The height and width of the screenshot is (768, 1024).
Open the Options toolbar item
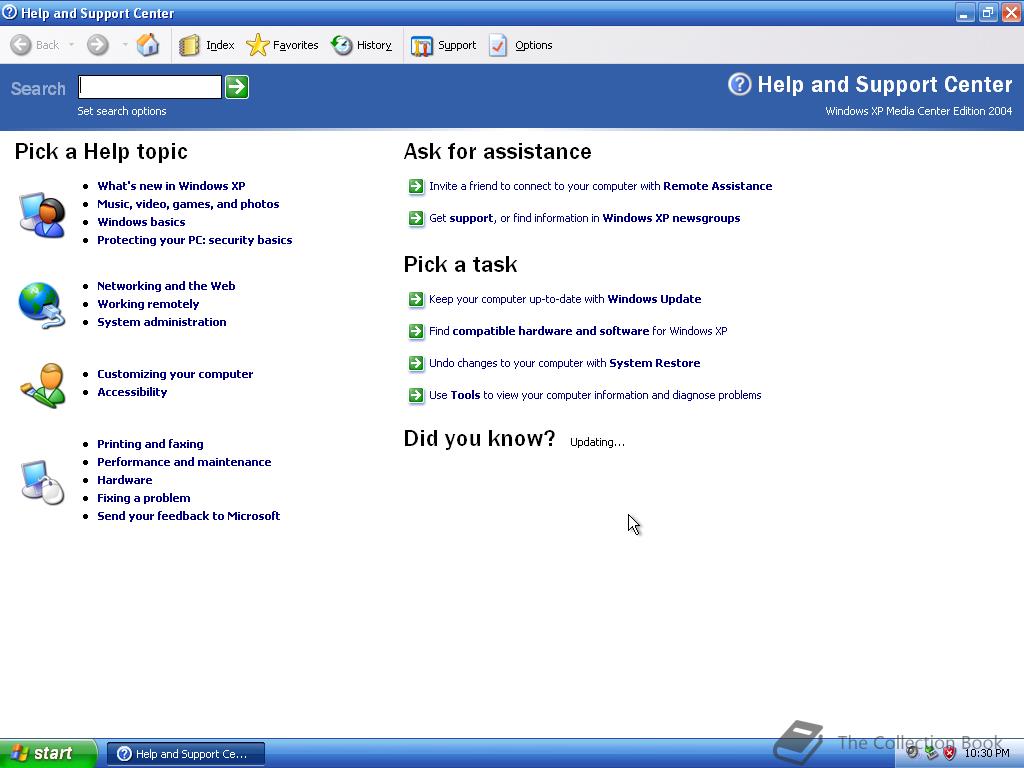pos(521,45)
